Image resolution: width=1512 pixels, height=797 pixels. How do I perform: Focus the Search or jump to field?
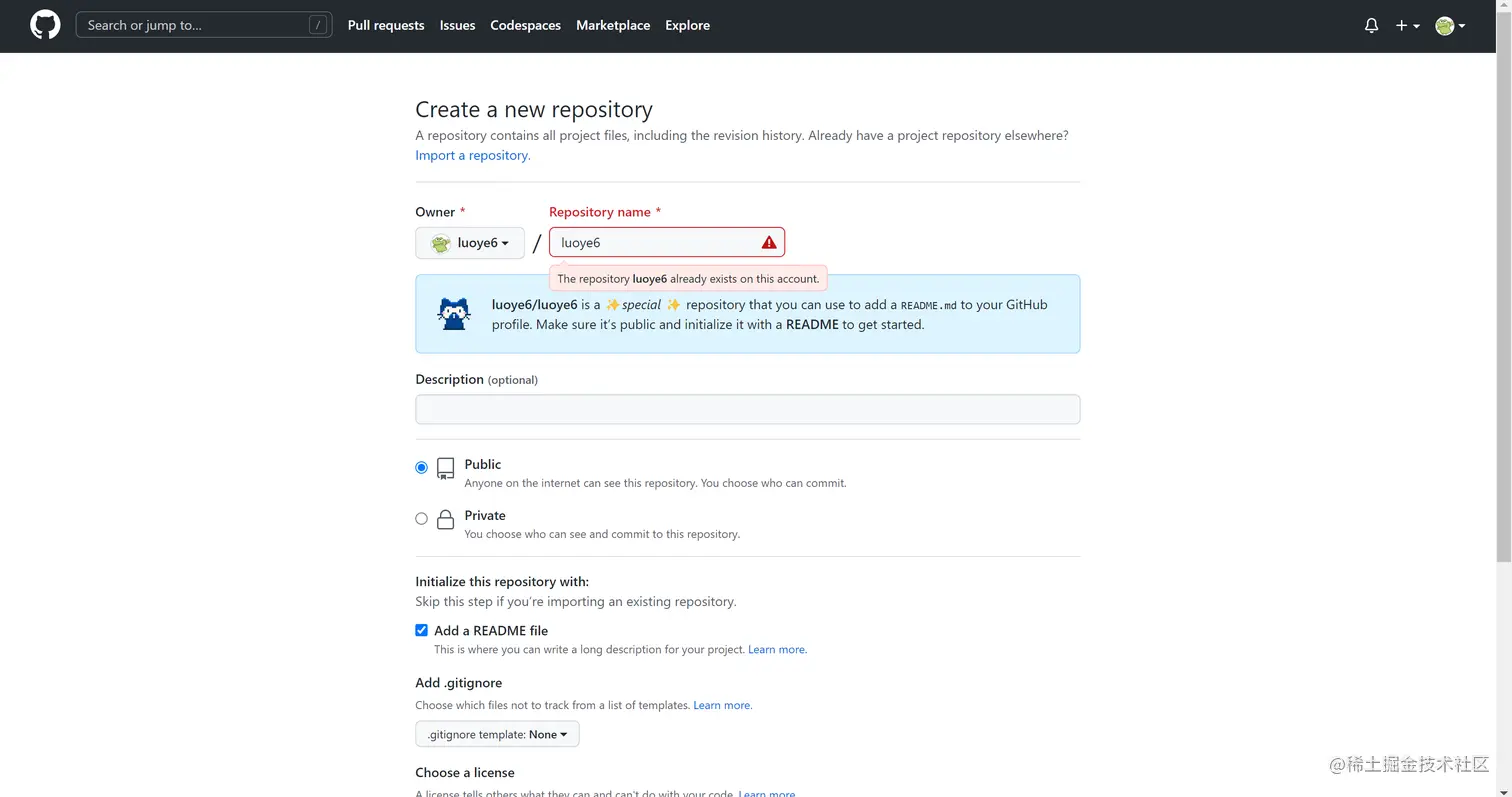[x=204, y=25]
